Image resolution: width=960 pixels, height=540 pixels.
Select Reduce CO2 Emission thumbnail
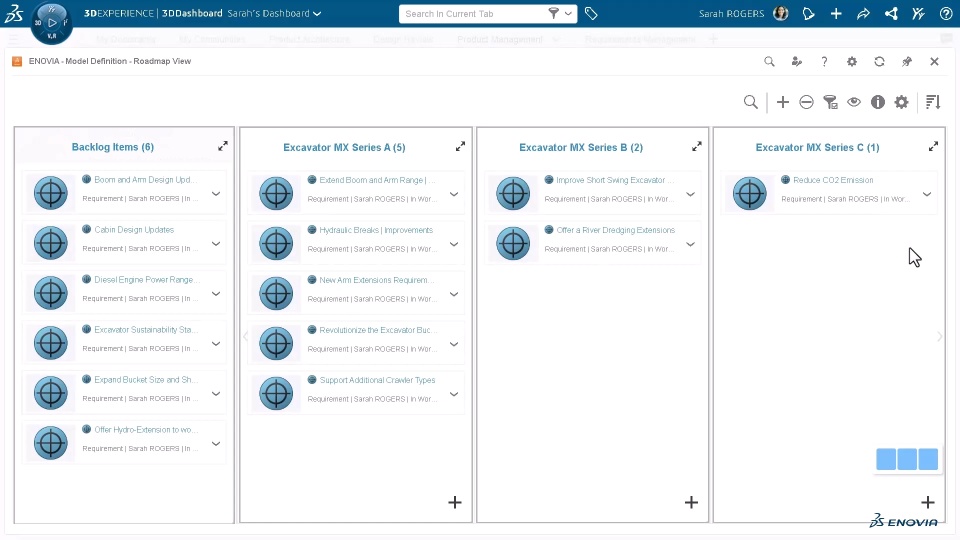pos(749,193)
